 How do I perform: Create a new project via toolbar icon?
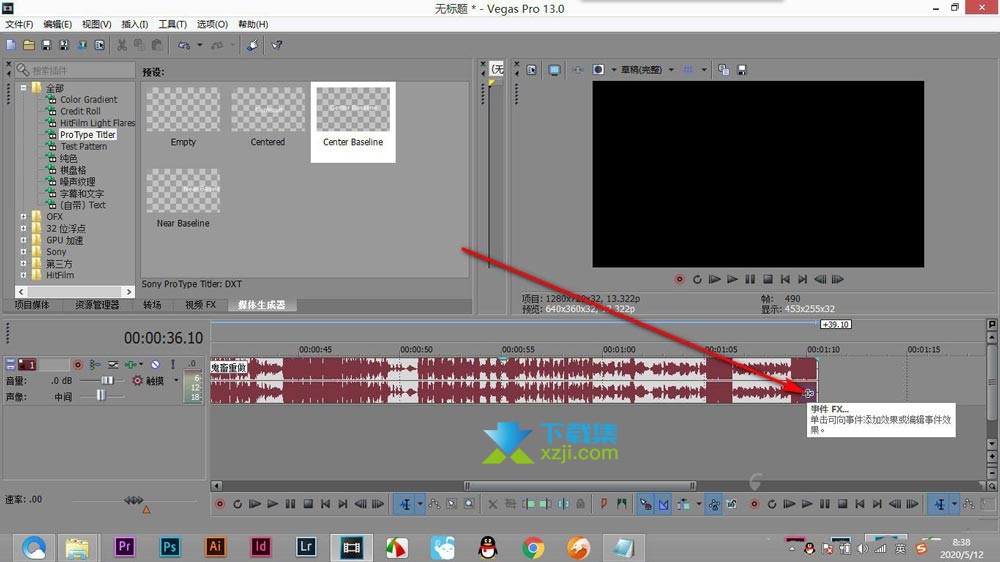pos(11,45)
